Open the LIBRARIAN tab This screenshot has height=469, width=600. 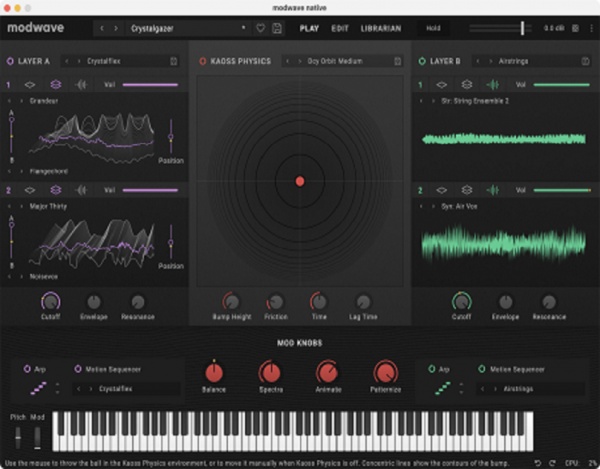point(381,28)
